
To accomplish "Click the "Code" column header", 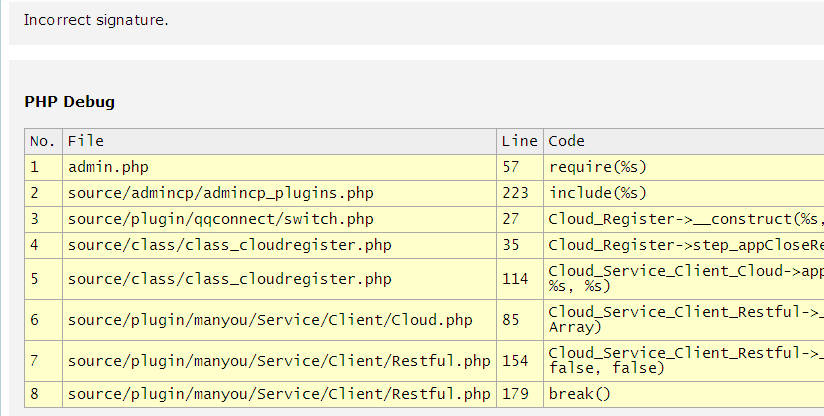I will (567, 141).
